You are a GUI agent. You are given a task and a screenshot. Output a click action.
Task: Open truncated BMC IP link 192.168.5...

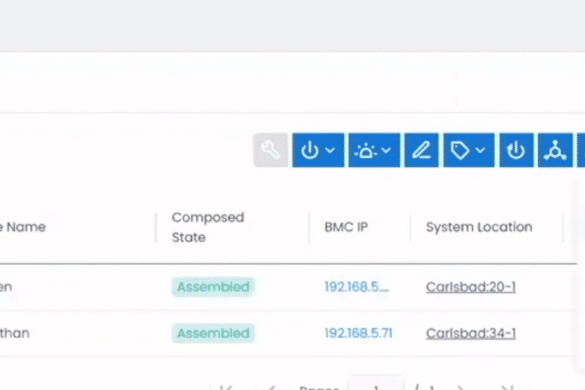tap(356, 287)
